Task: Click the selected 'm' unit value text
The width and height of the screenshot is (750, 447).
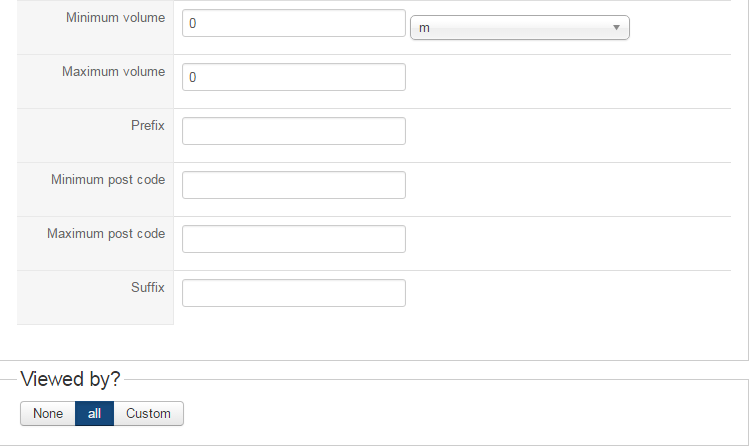Action: 424,28
